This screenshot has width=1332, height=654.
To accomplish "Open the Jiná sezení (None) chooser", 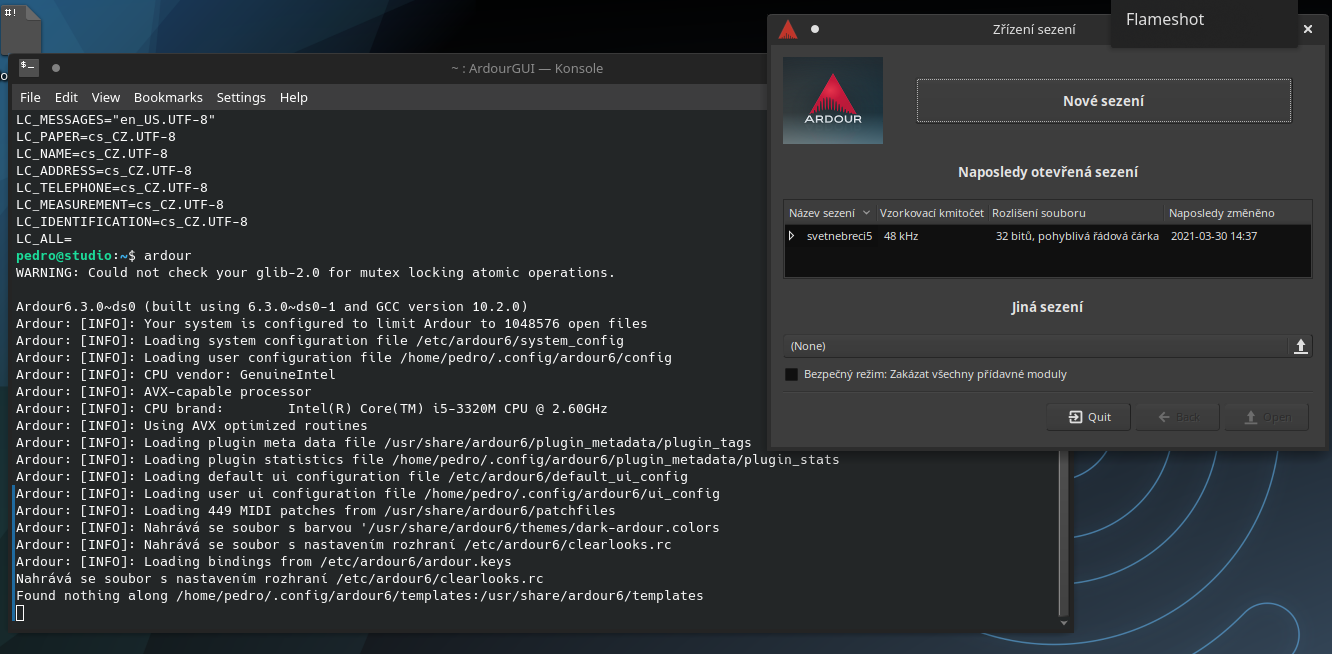I will point(1036,346).
